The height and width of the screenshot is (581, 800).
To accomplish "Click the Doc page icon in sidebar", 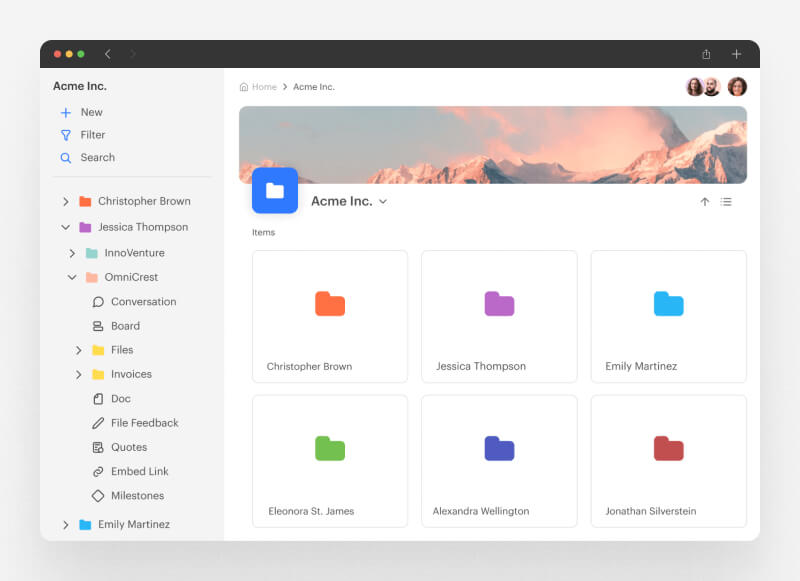I will (98, 399).
